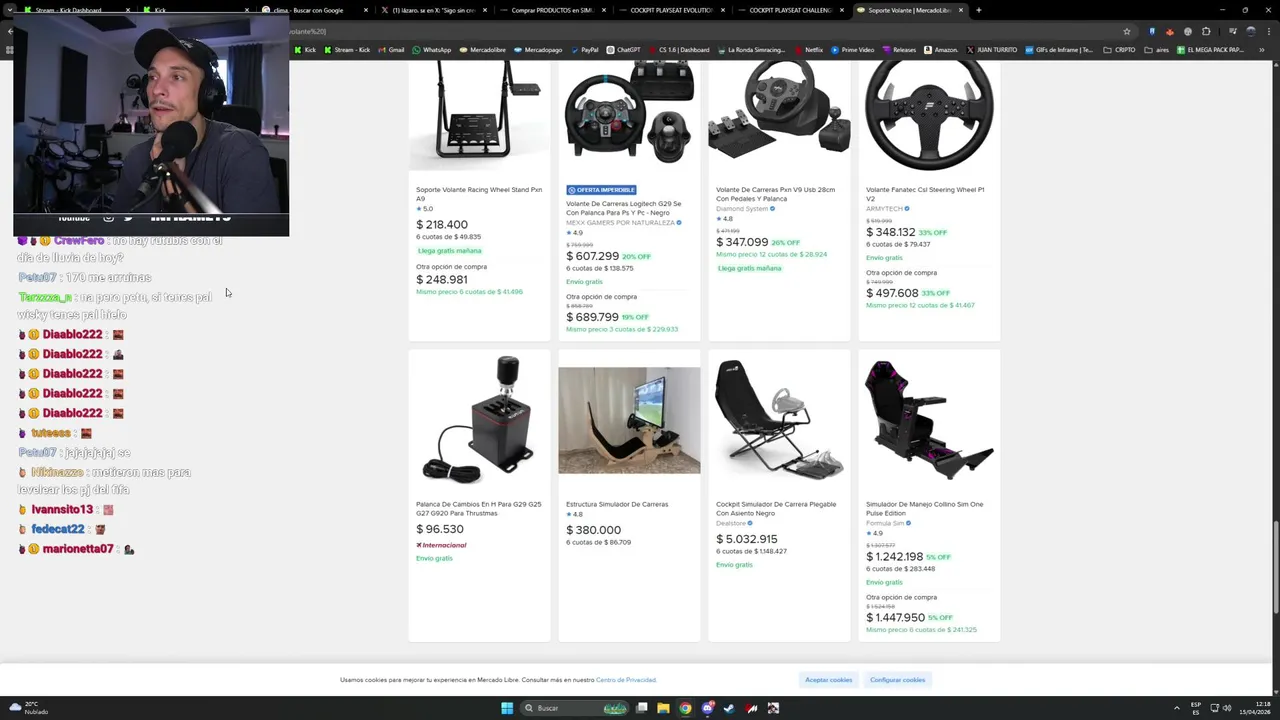Click the ESP language indicator
This screenshot has width=1280, height=720.
[1196, 708]
